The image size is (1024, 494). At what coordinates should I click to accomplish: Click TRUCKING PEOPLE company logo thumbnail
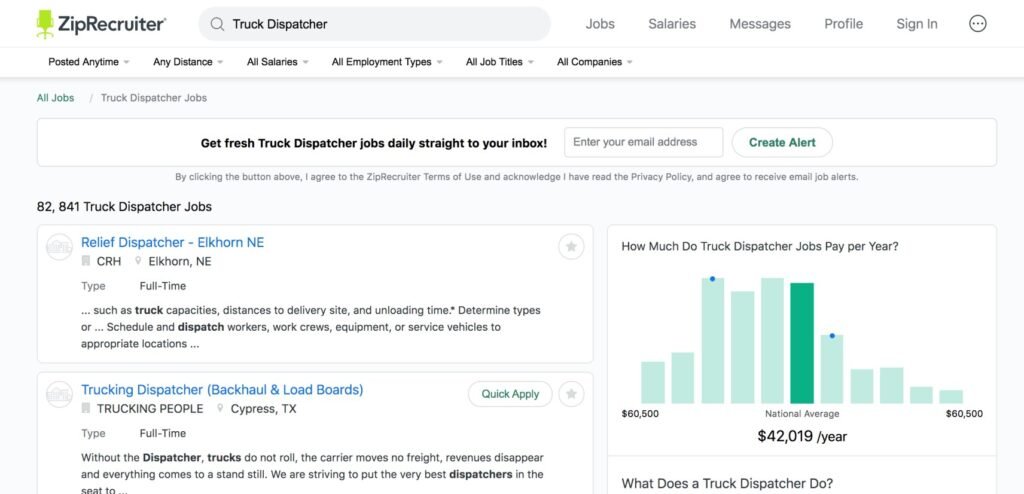click(59, 395)
